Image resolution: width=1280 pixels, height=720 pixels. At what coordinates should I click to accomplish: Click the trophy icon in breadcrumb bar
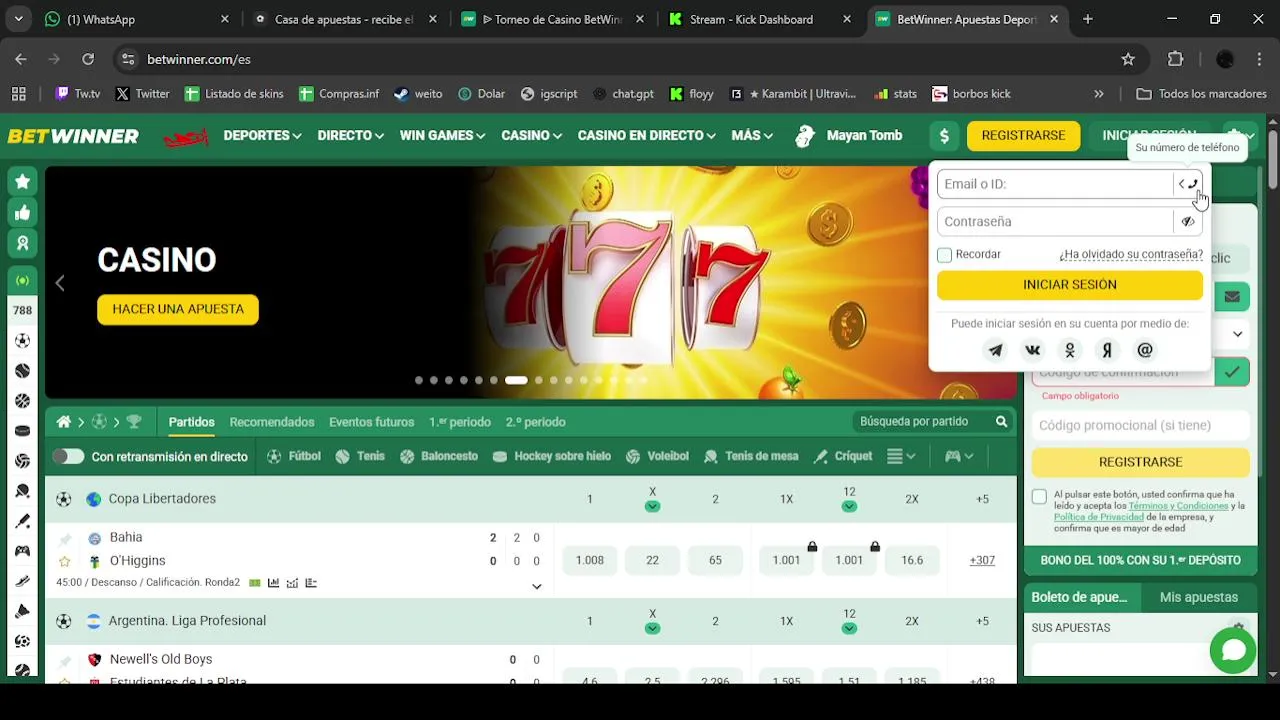(x=134, y=422)
